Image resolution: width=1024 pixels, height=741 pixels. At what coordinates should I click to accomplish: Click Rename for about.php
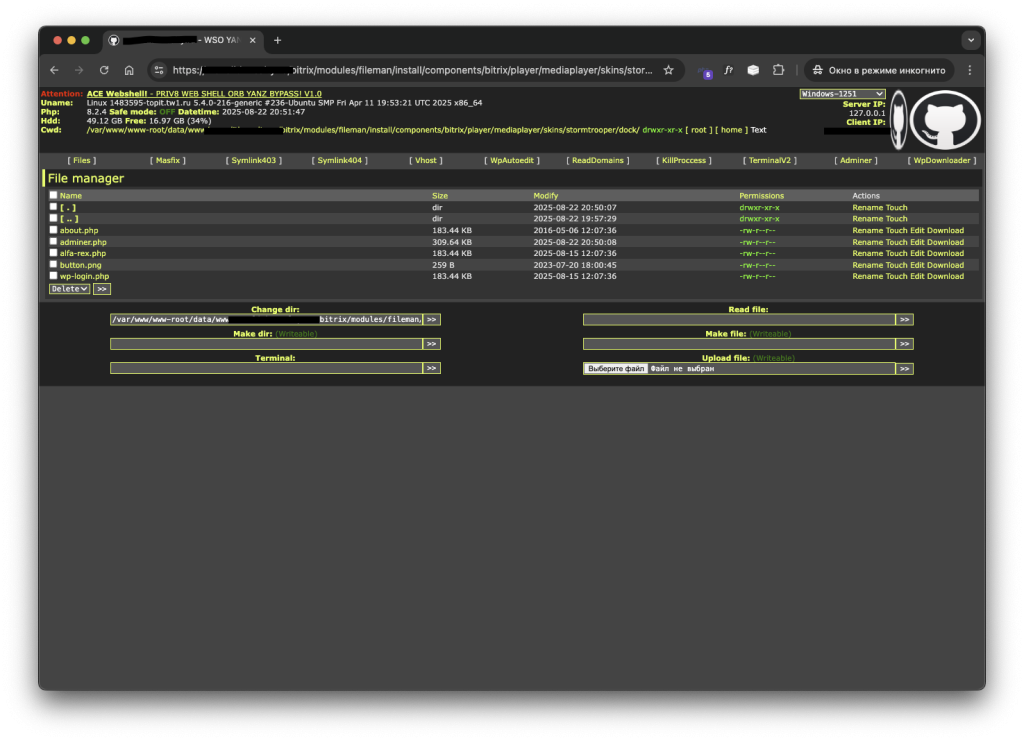click(867, 230)
